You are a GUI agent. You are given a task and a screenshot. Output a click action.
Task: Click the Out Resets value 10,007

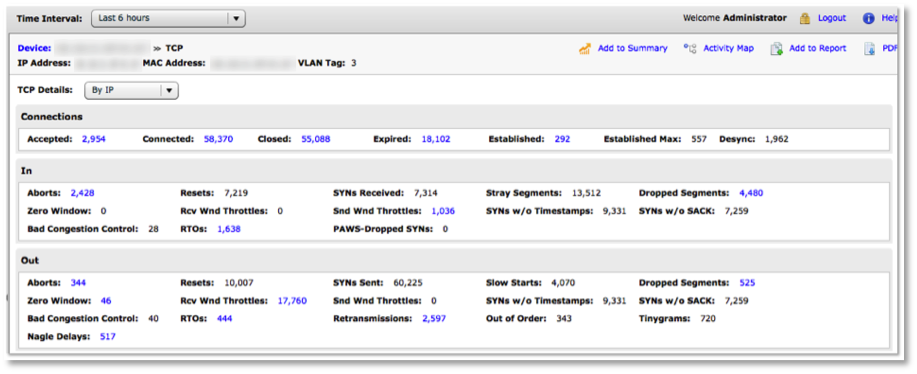tap(239, 283)
